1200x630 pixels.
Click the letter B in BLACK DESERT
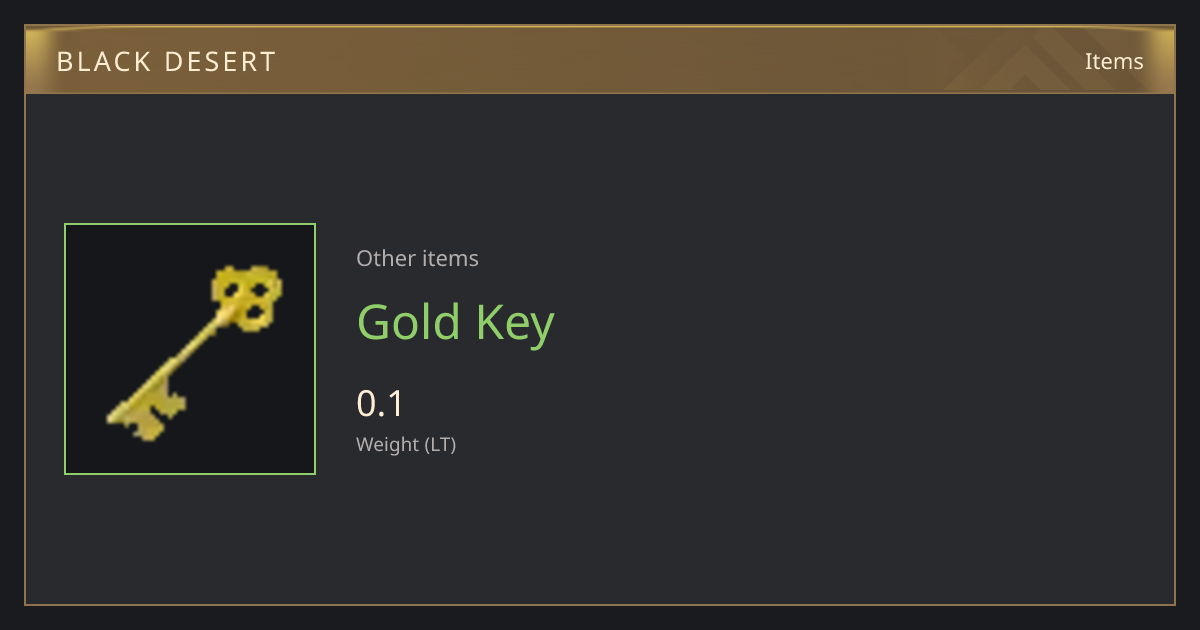point(65,62)
